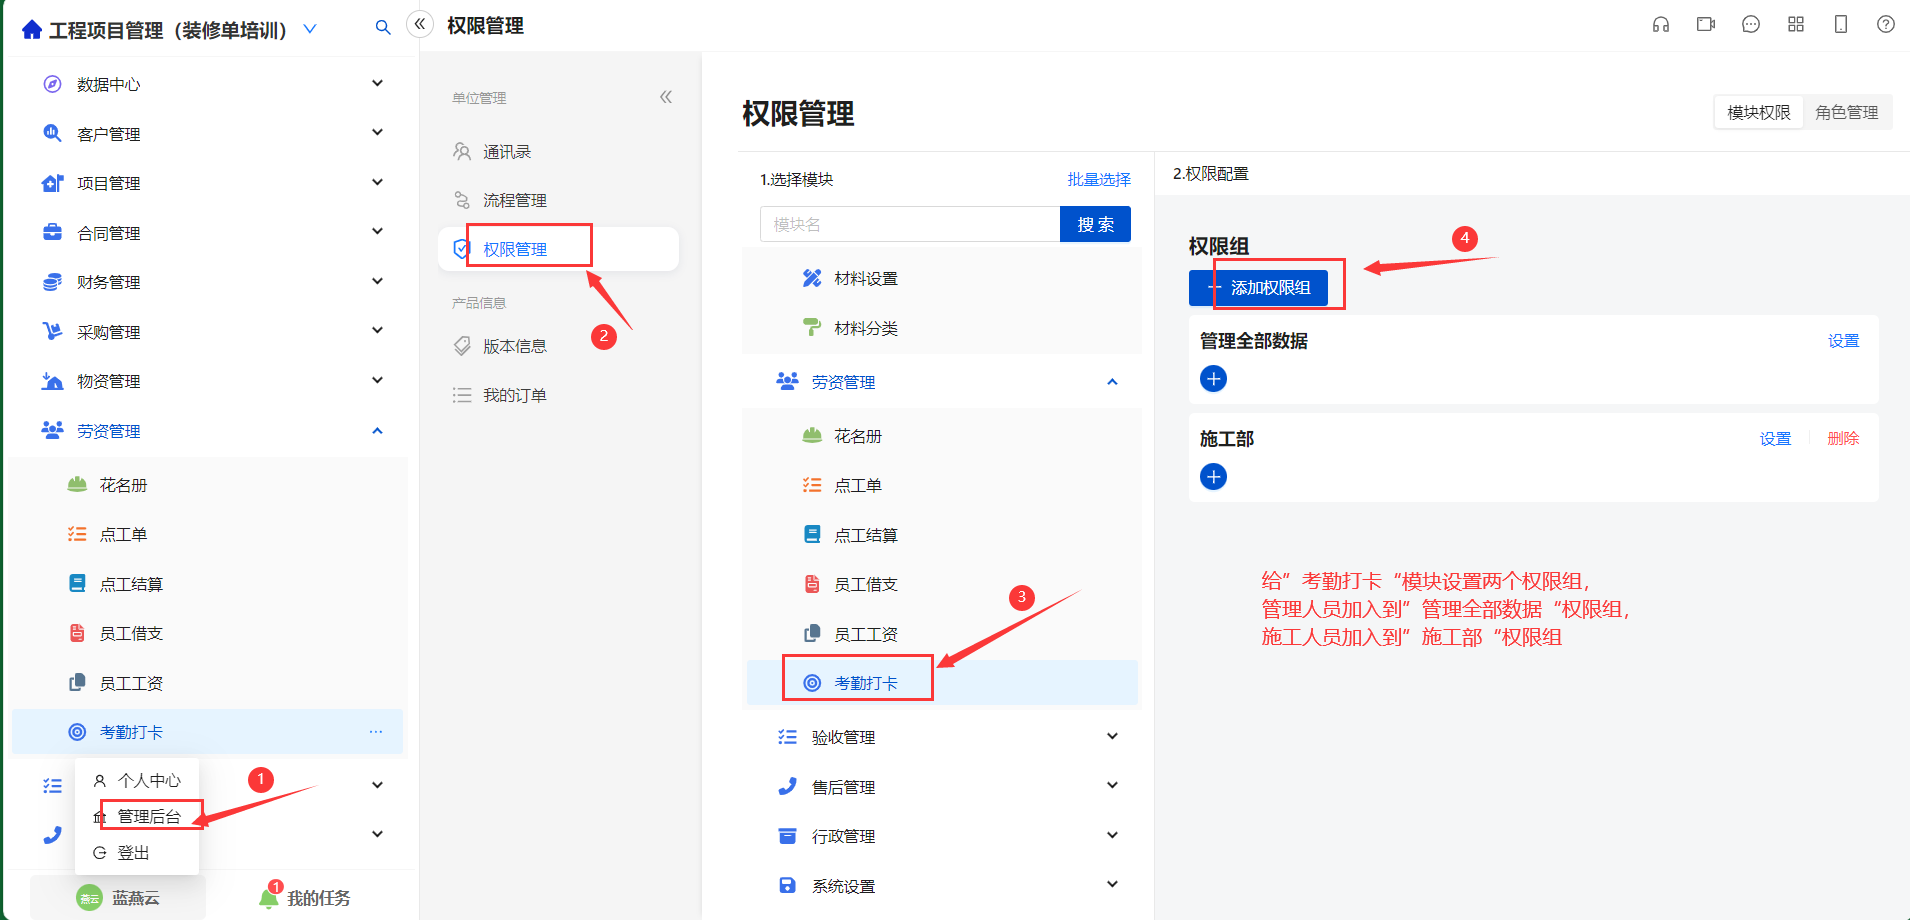Image resolution: width=1910 pixels, height=920 pixels.
Task: Expand 财务管理 in the left sidebar
Action: click(x=377, y=281)
